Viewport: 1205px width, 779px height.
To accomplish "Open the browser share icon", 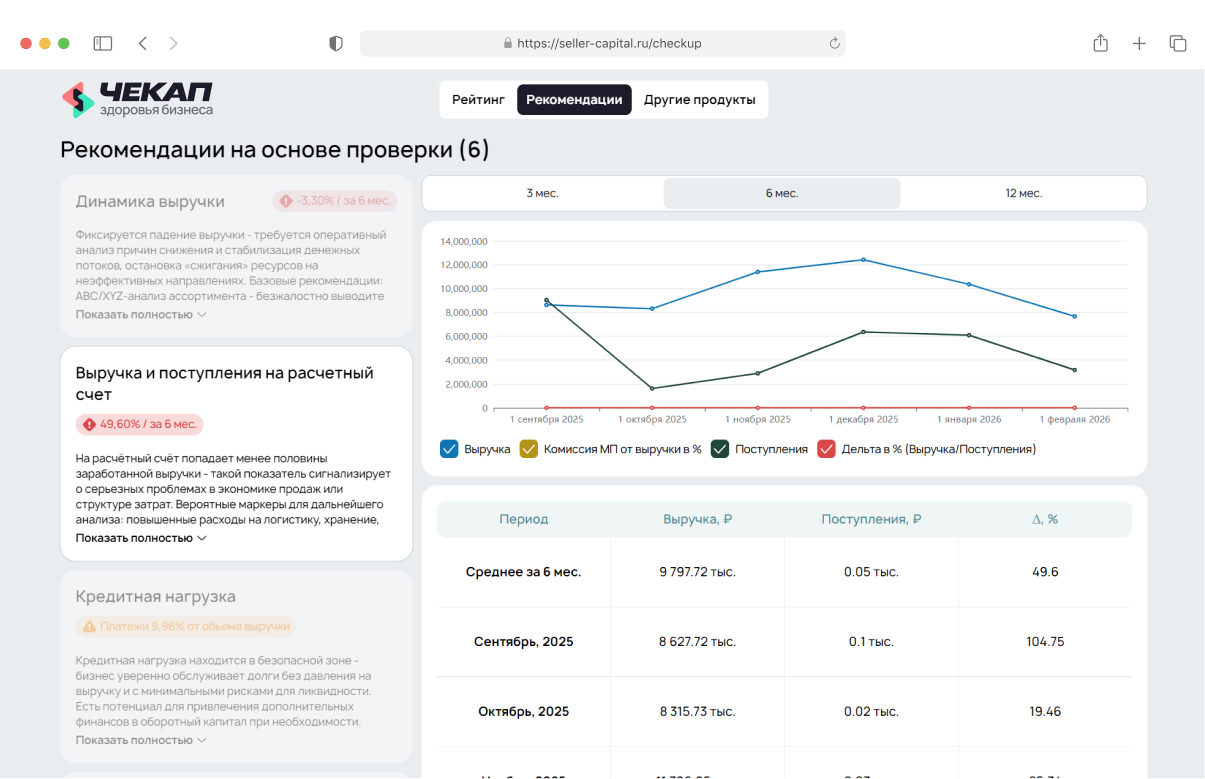I will click(x=1100, y=43).
